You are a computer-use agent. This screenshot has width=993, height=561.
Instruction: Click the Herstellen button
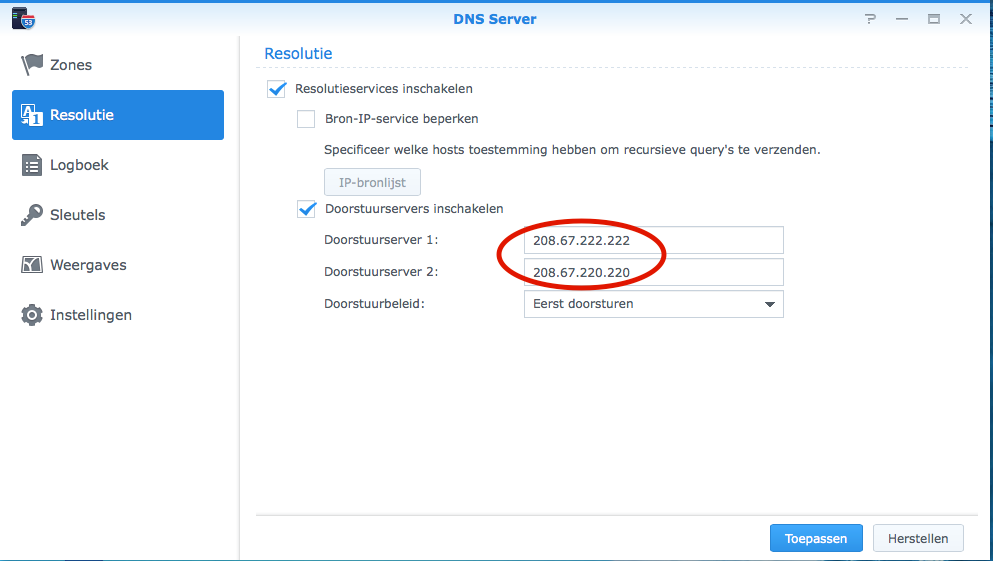pos(918,538)
